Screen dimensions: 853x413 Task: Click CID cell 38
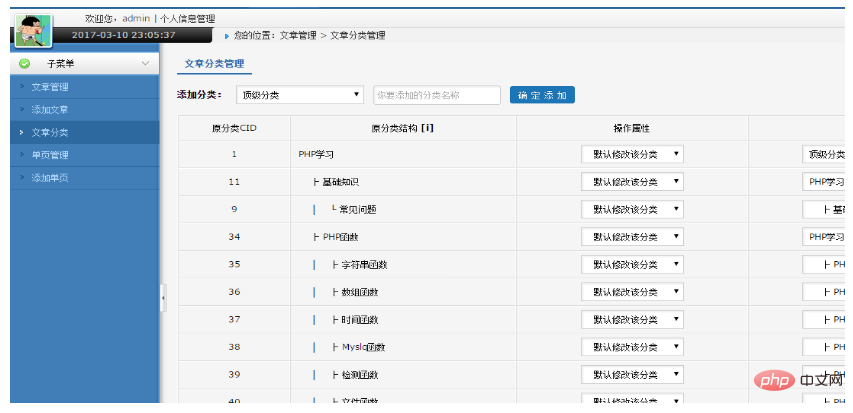click(x=234, y=347)
